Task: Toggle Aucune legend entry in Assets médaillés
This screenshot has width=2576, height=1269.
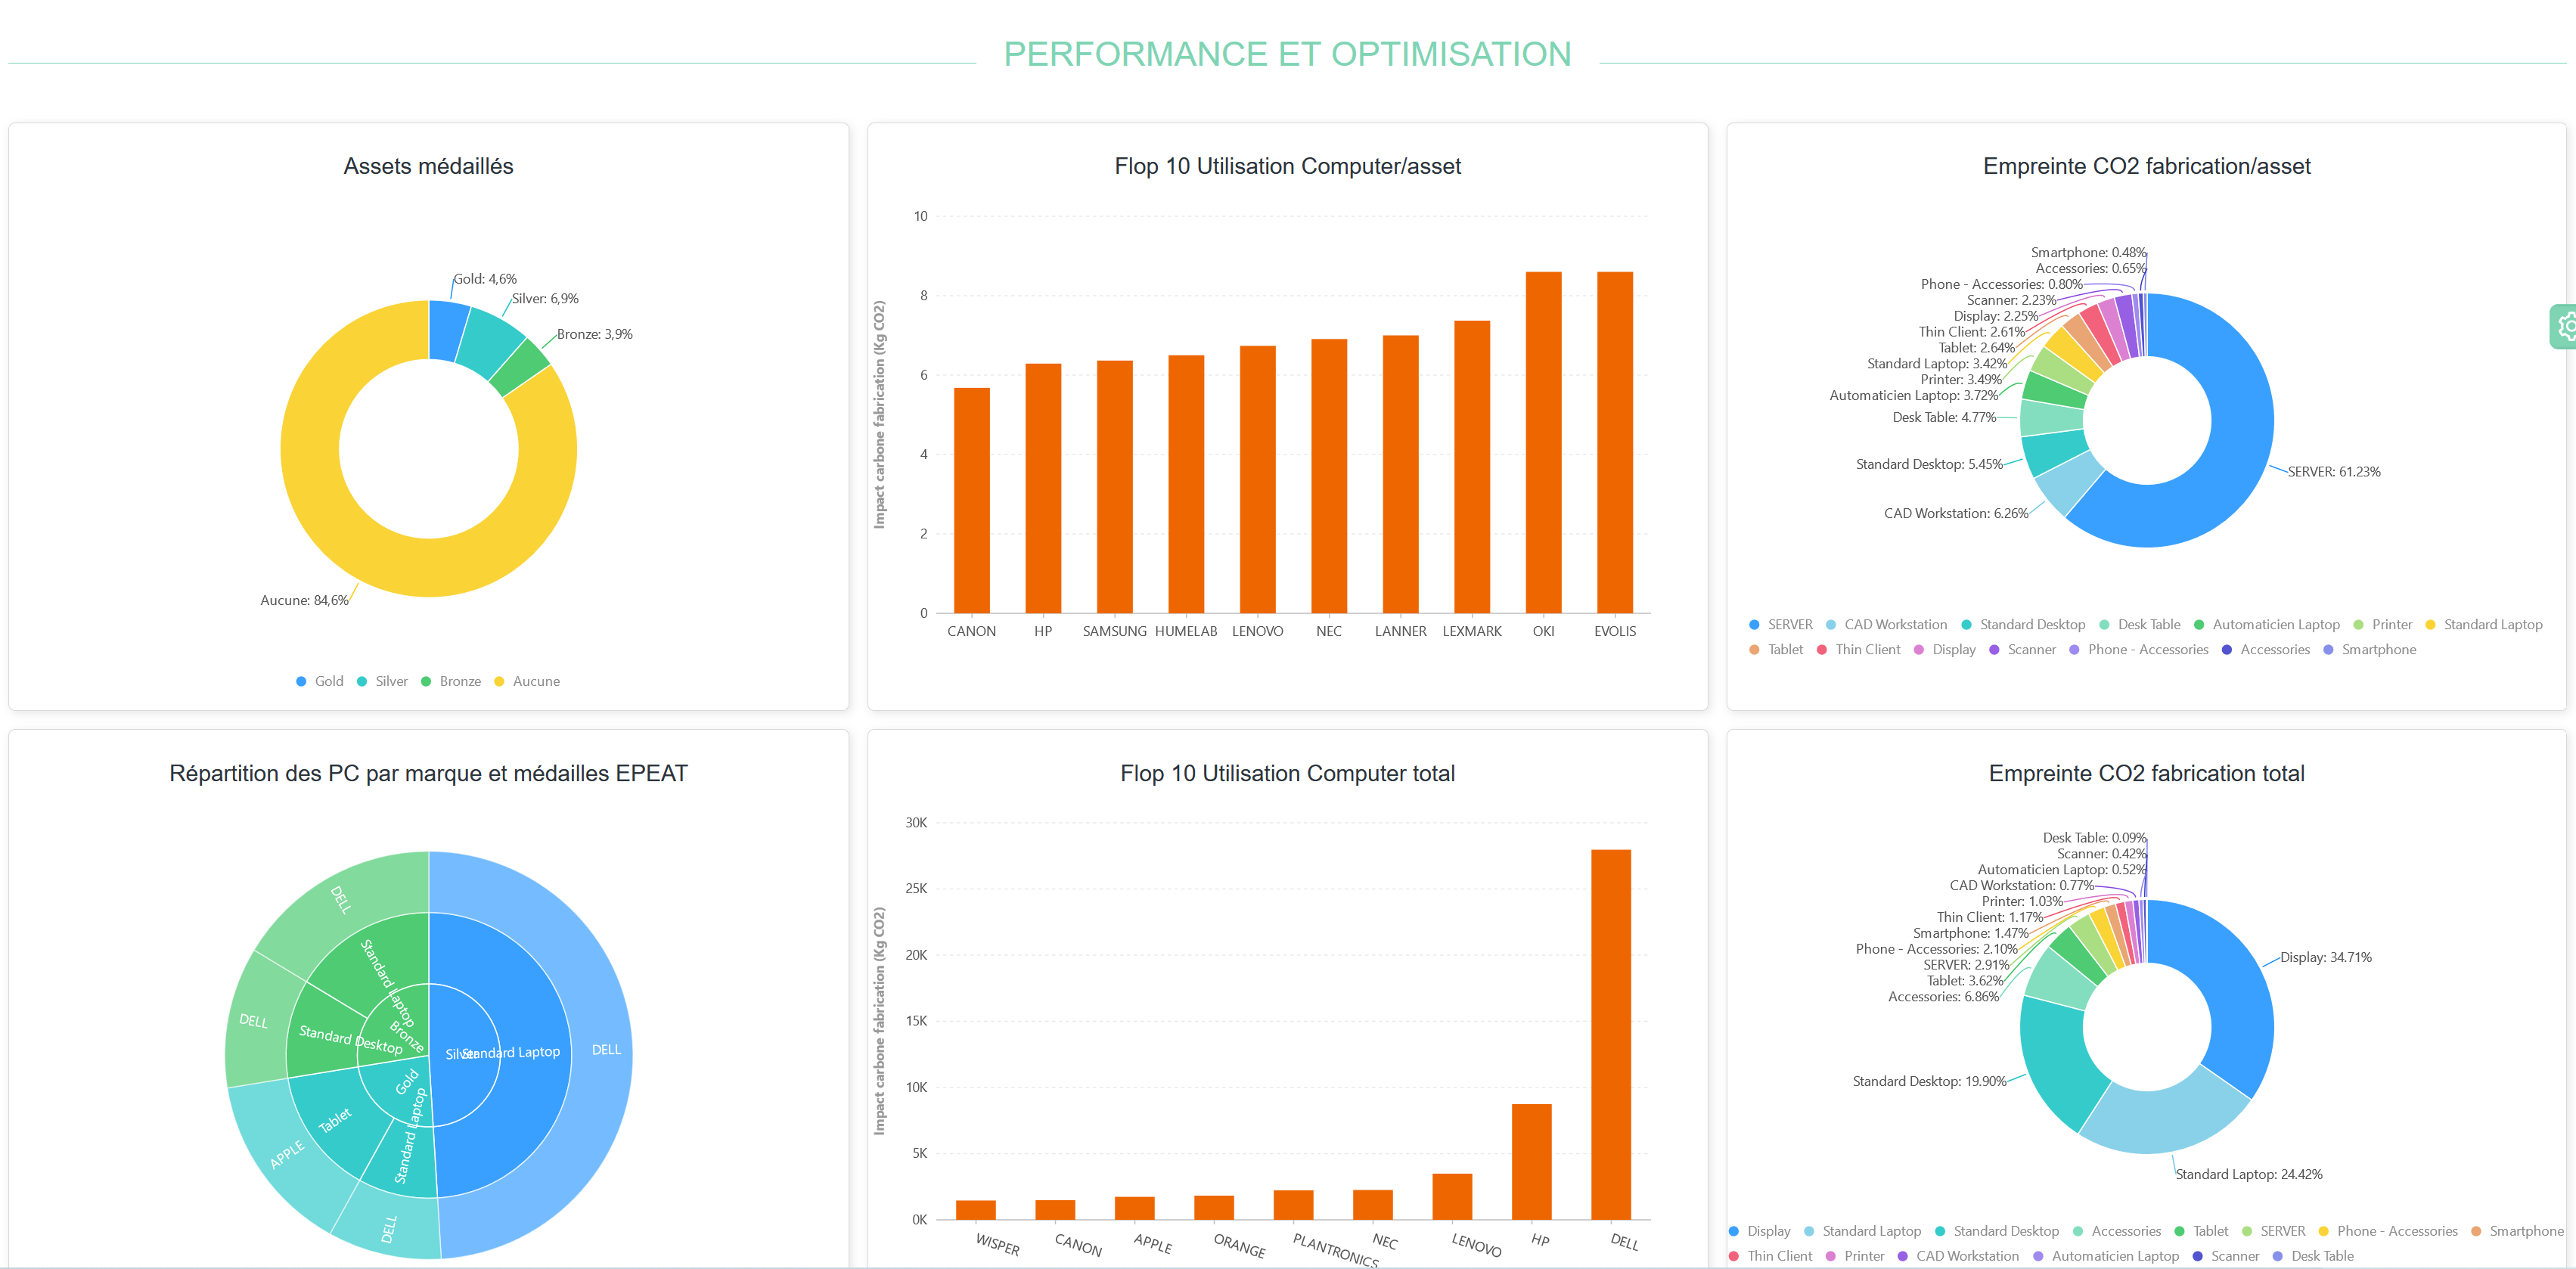Action: (526, 681)
